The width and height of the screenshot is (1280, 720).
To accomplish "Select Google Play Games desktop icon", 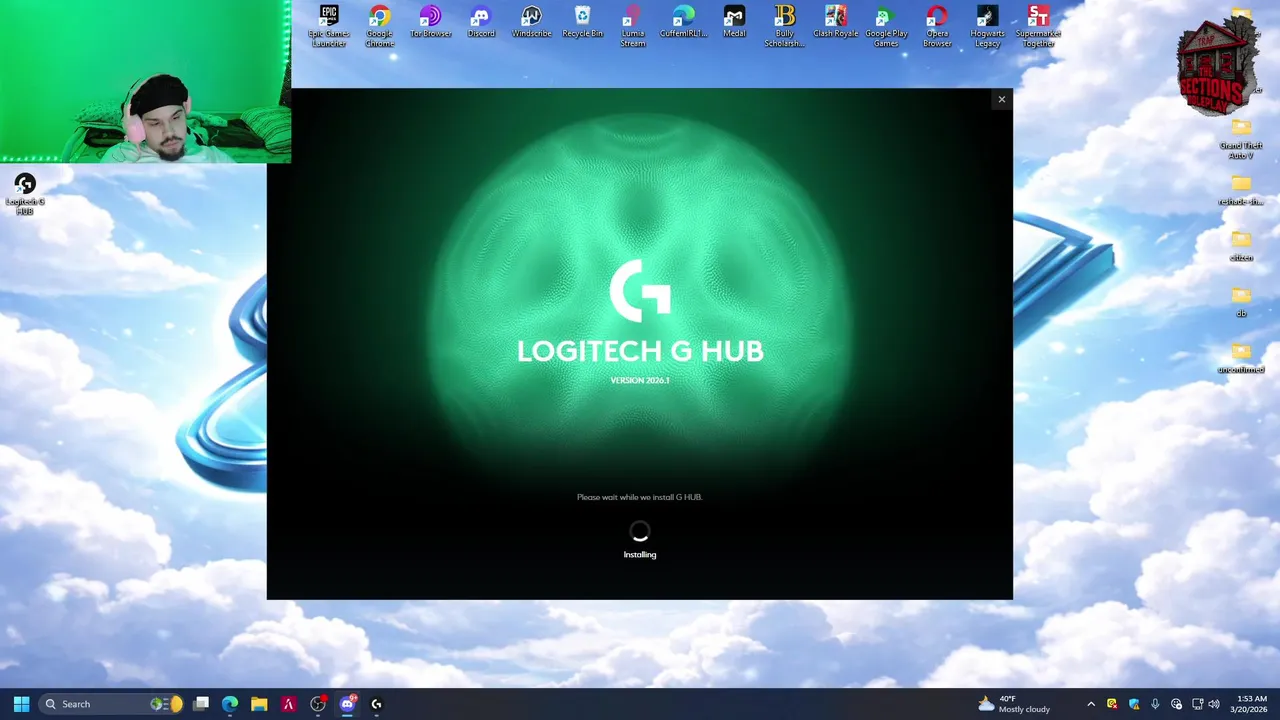I will [886, 26].
